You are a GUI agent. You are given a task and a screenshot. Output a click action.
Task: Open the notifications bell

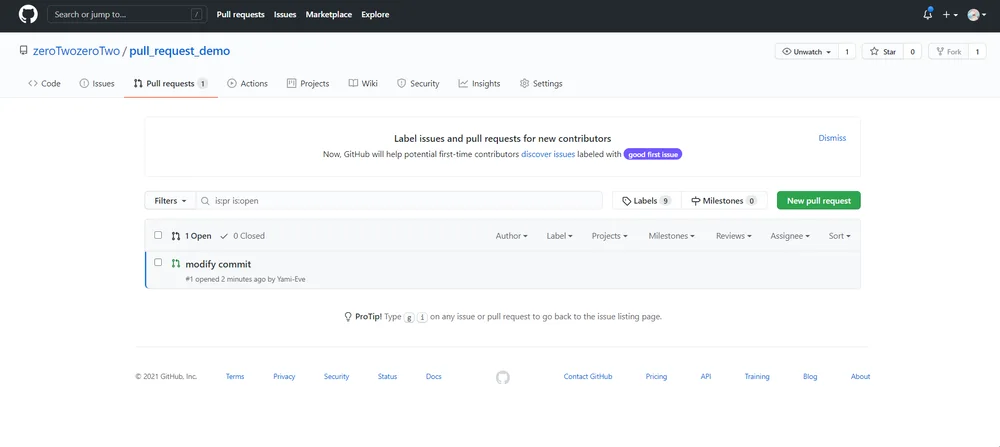927,14
